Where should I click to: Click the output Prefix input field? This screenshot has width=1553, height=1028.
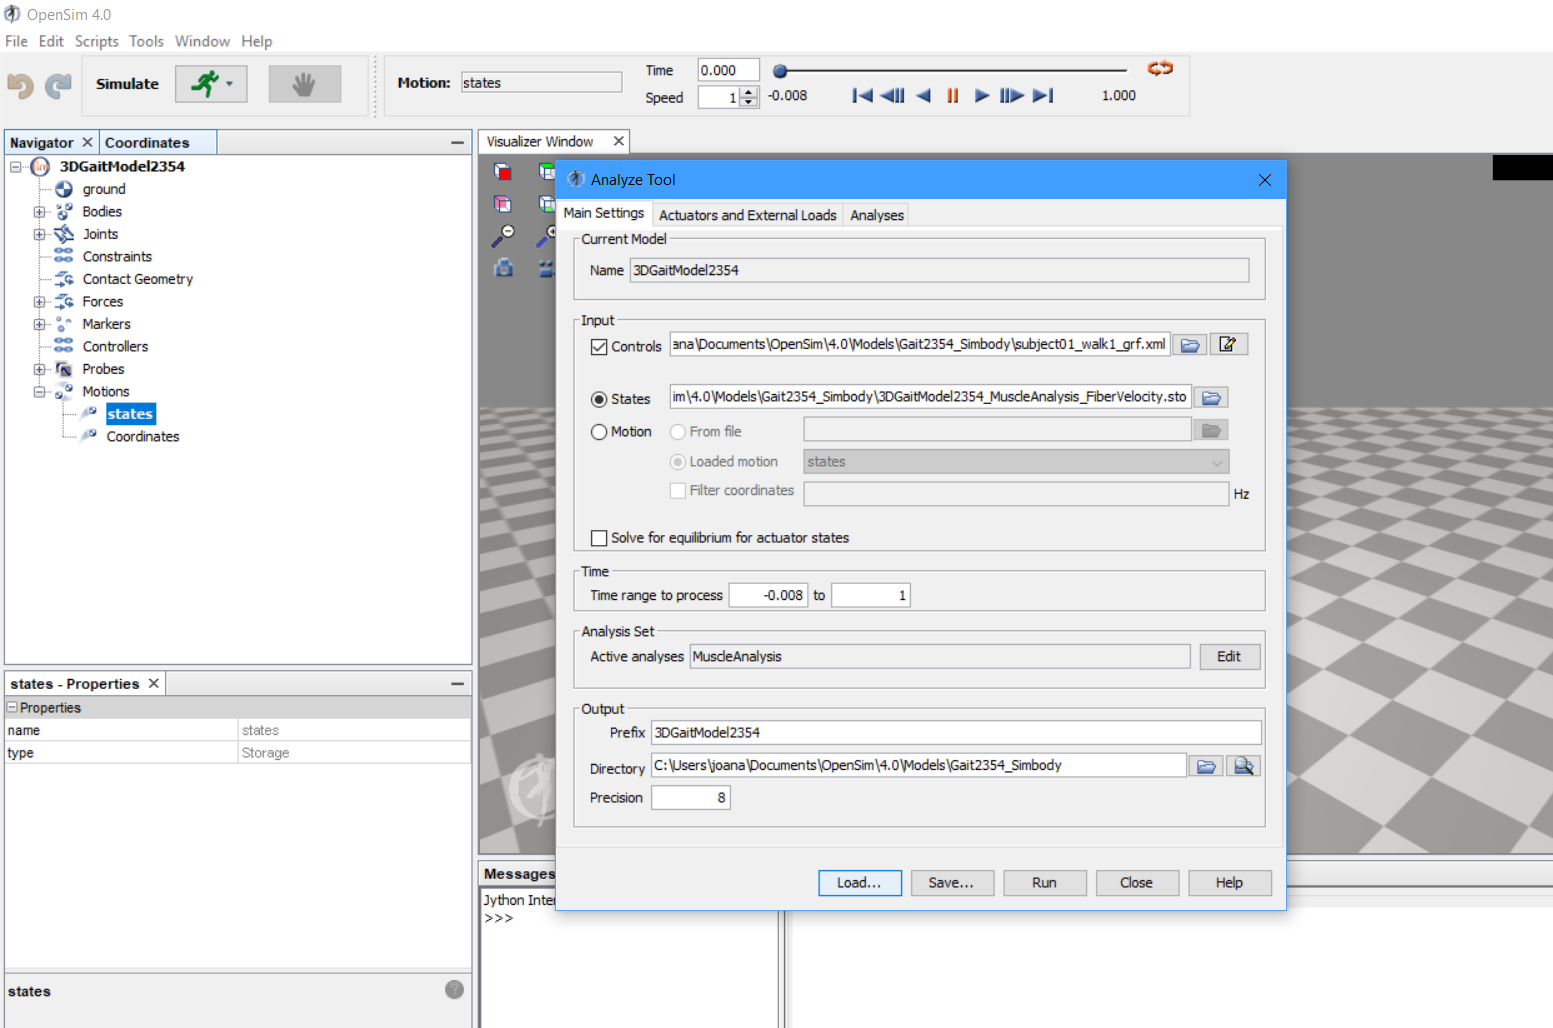[x=956, y=733]
